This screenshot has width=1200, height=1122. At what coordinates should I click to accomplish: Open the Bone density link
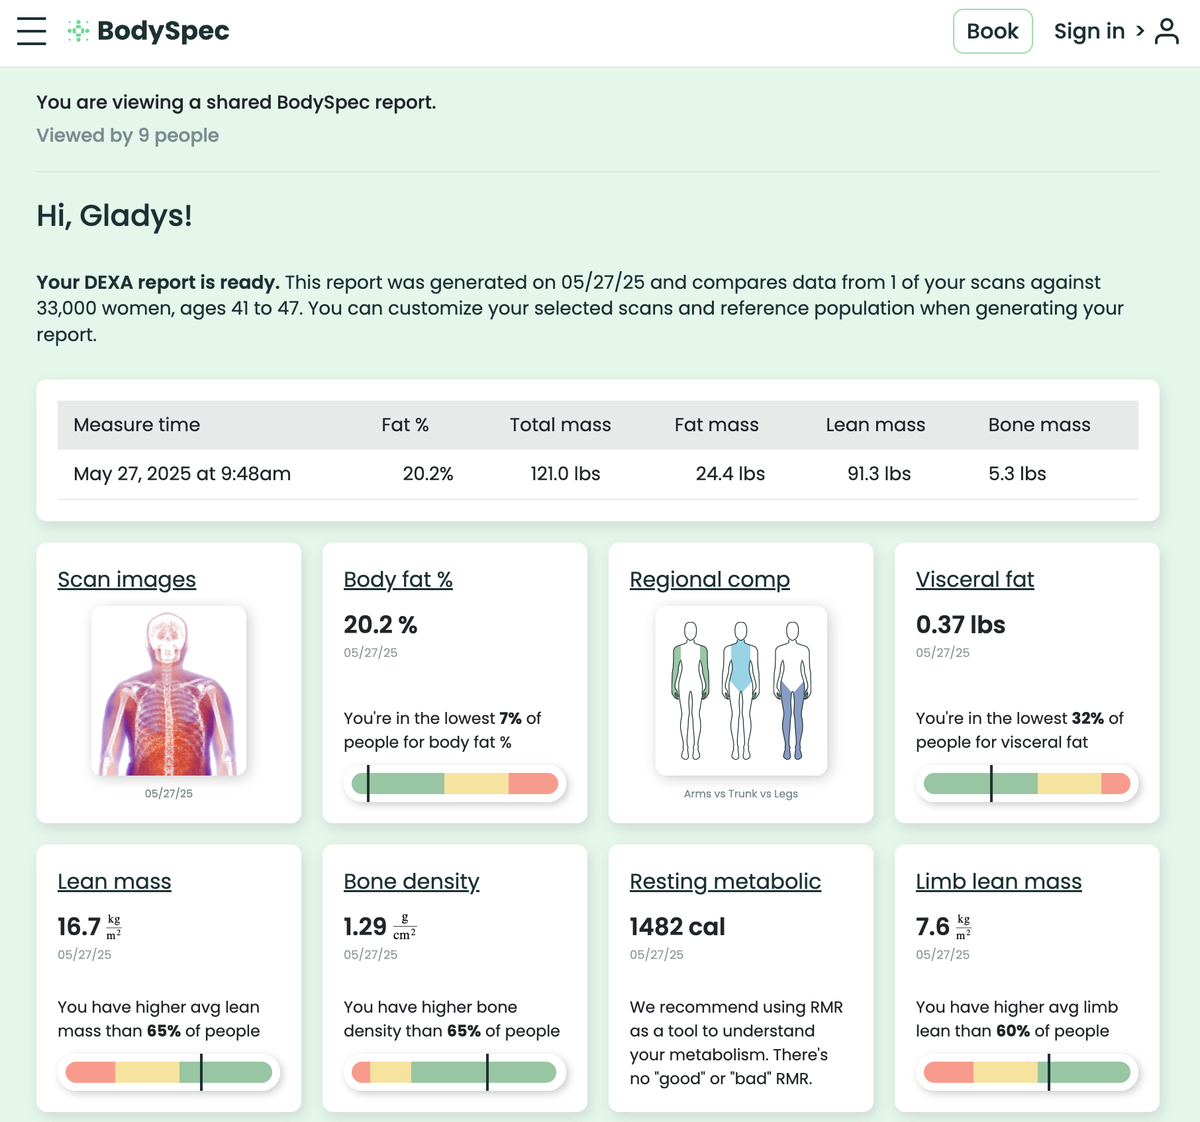point(412,882)
